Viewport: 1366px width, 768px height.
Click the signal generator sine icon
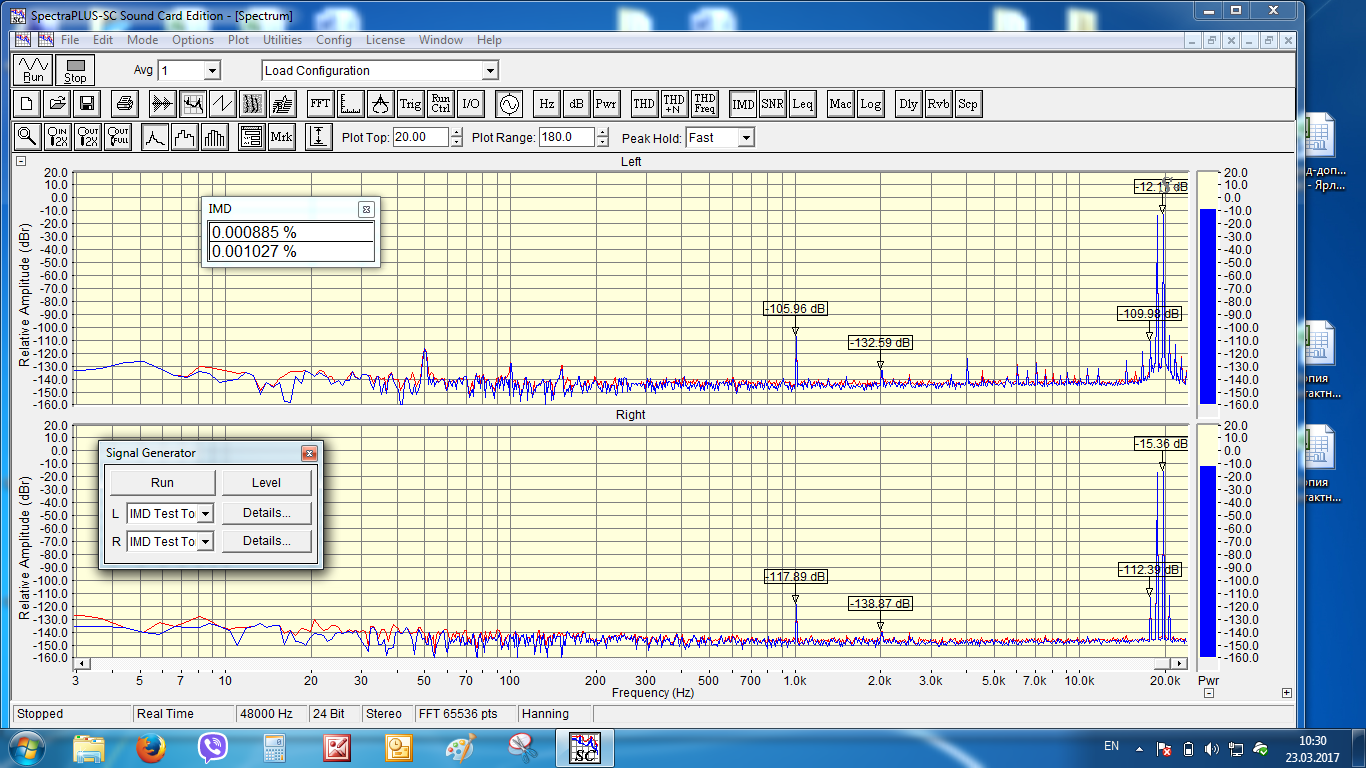[509, 103]
